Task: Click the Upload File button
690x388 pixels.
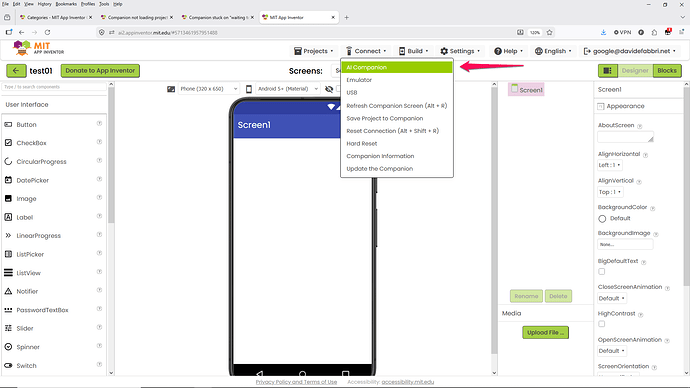Action: pyautogui.click(x=545, y=332)
